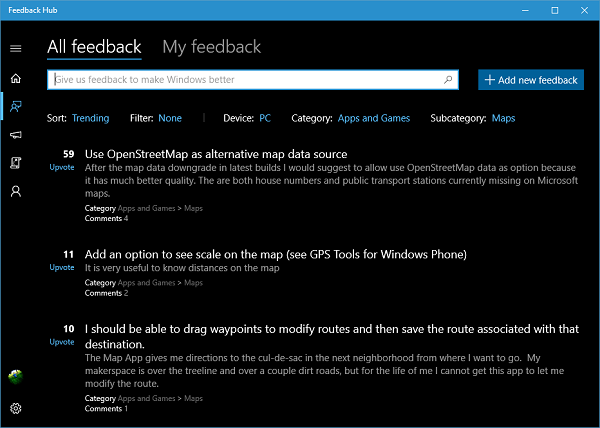This screenshot has width=600, height=428.
Task: Click the search magnifier icon
Action: (x=448, y=80)
